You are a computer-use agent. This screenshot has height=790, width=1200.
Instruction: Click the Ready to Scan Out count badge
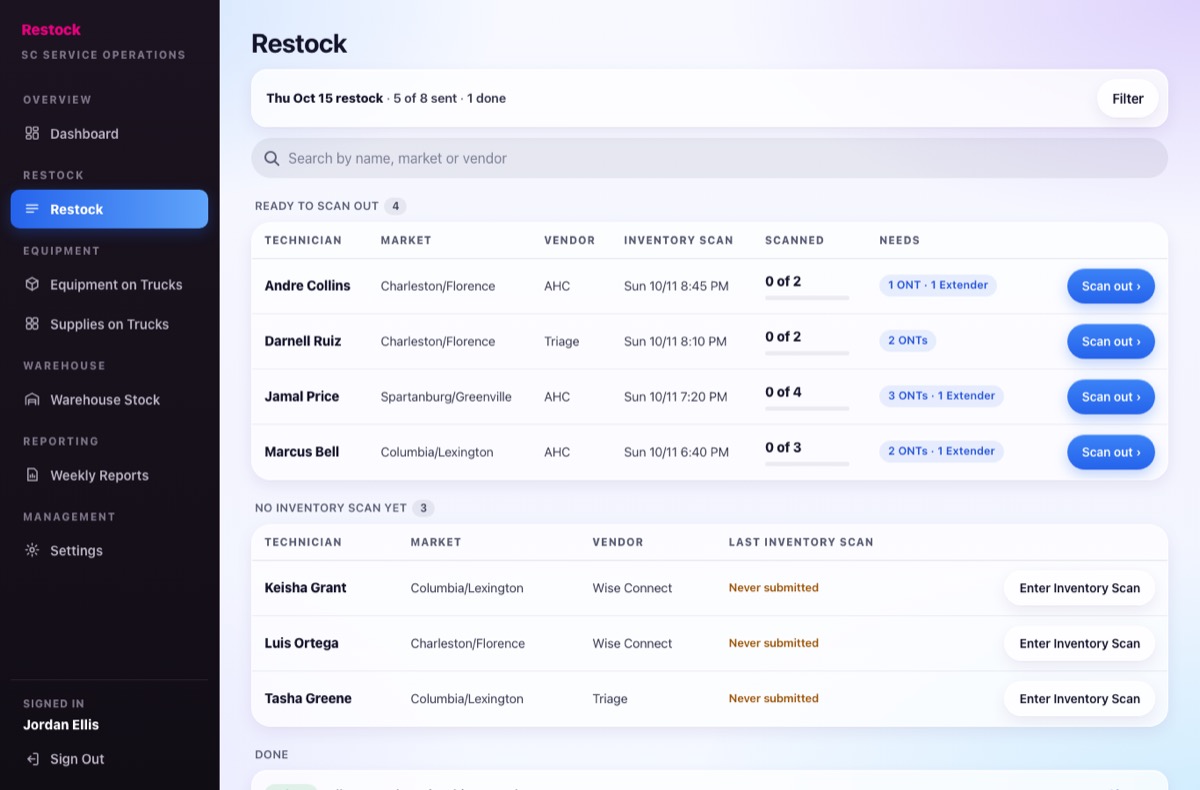(x=396, y=206)
